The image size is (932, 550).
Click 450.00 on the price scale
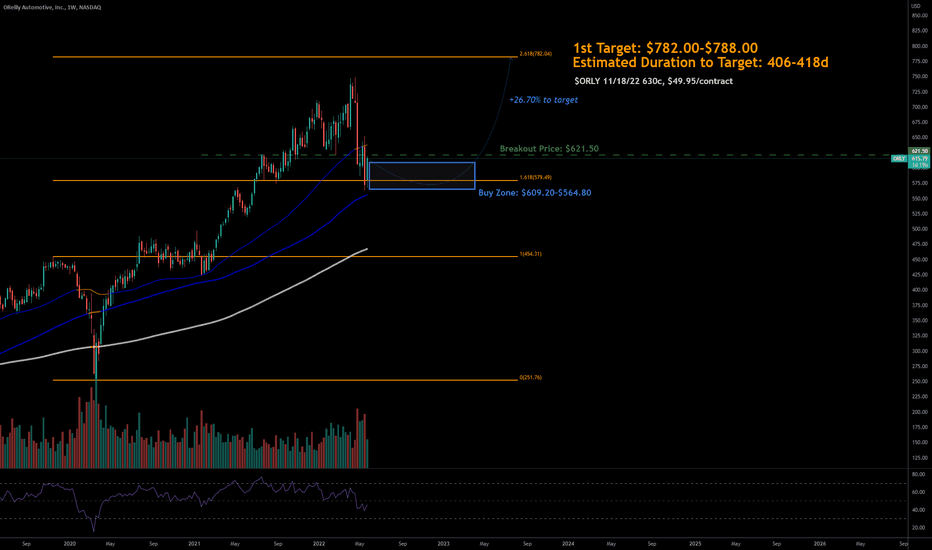pos(920,260)
